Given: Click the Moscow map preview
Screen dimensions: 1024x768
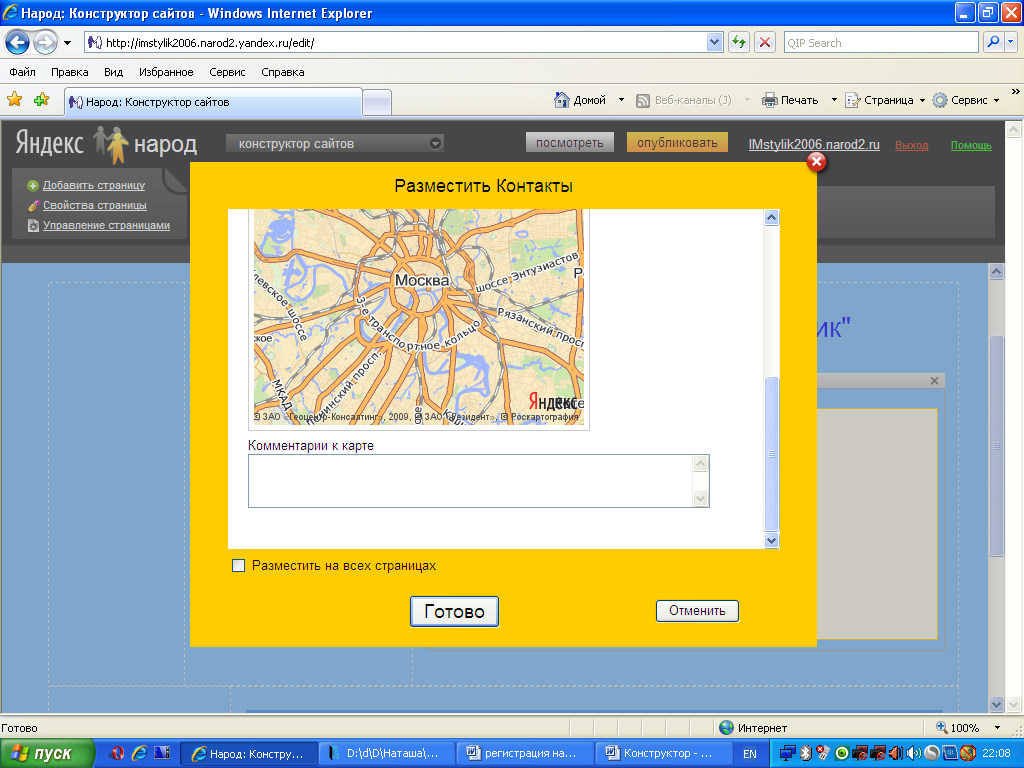Looking at the screenshot, I should coord(419,317).
